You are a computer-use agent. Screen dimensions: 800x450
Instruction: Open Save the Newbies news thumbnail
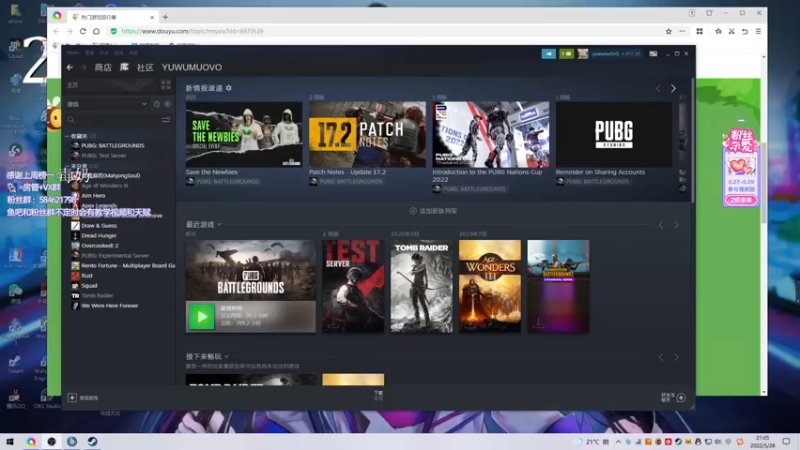coord(244,134)
